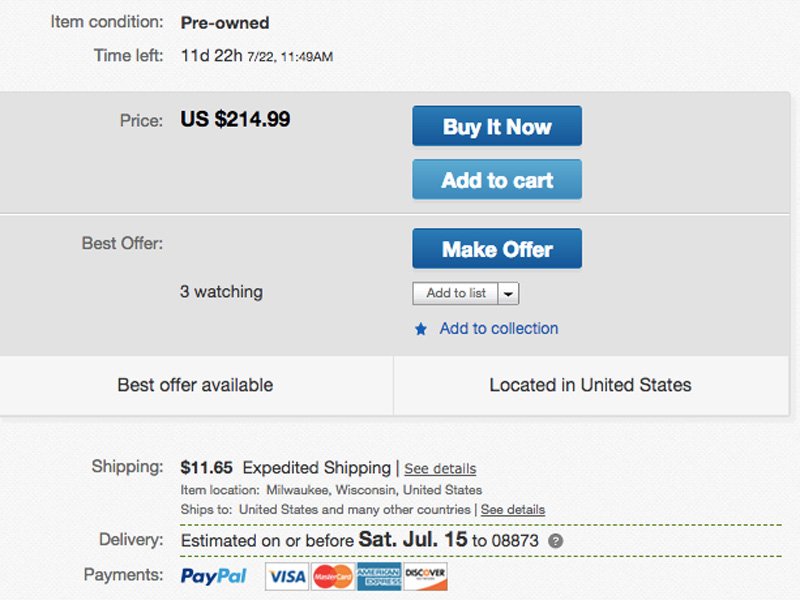
Task: Click the Add to list button
Action: 455,293
